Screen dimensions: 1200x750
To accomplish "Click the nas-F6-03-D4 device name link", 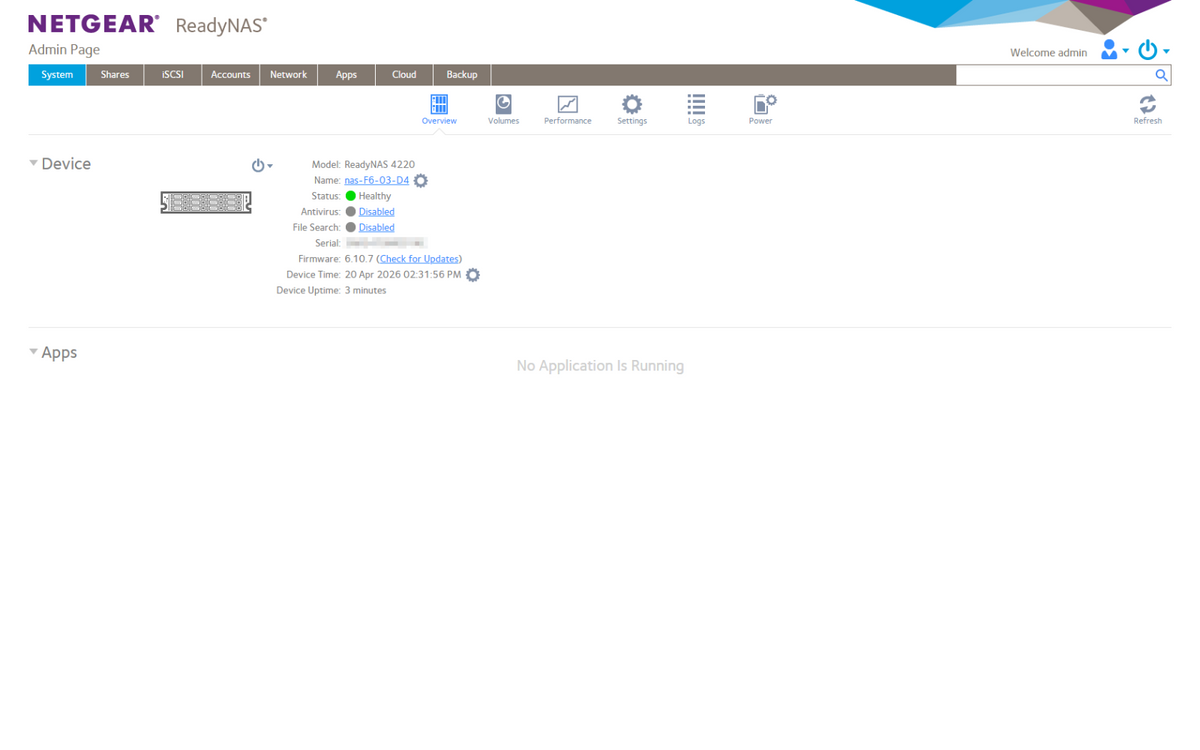I will coord(377,181).
